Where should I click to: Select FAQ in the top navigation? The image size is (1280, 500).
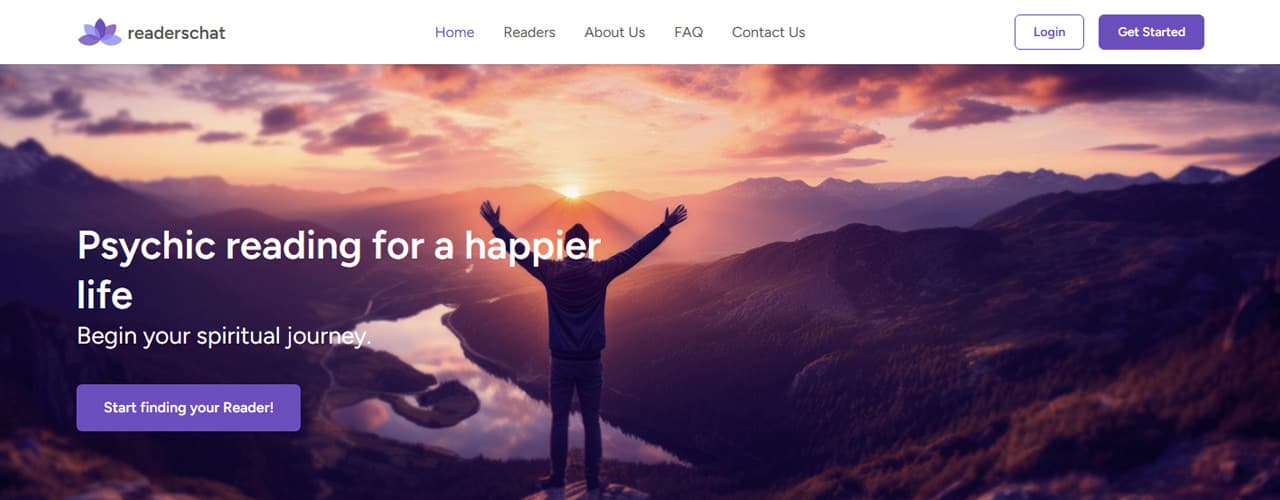coord(689,32)
